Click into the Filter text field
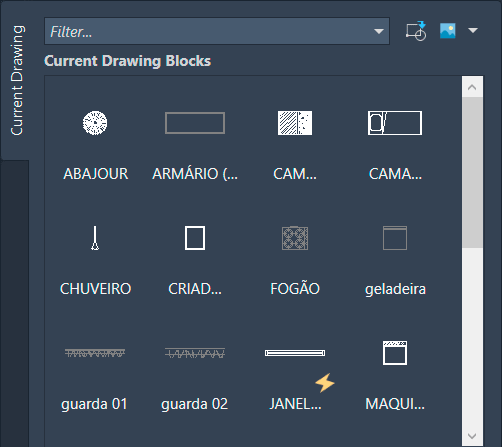This screenshot has height=447, width=502. [x=208, y=31]
